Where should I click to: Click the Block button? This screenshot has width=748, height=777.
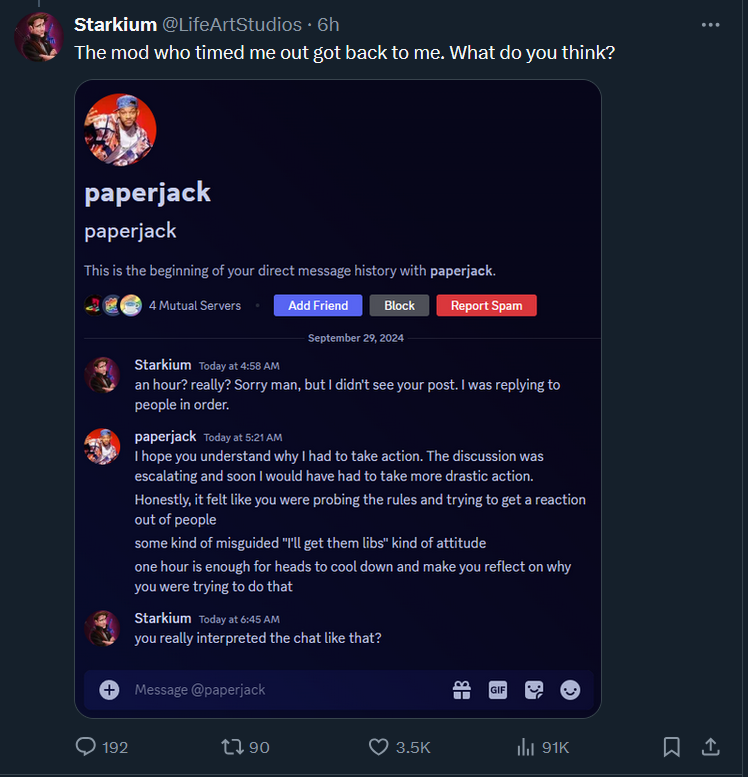click(399, 305)
